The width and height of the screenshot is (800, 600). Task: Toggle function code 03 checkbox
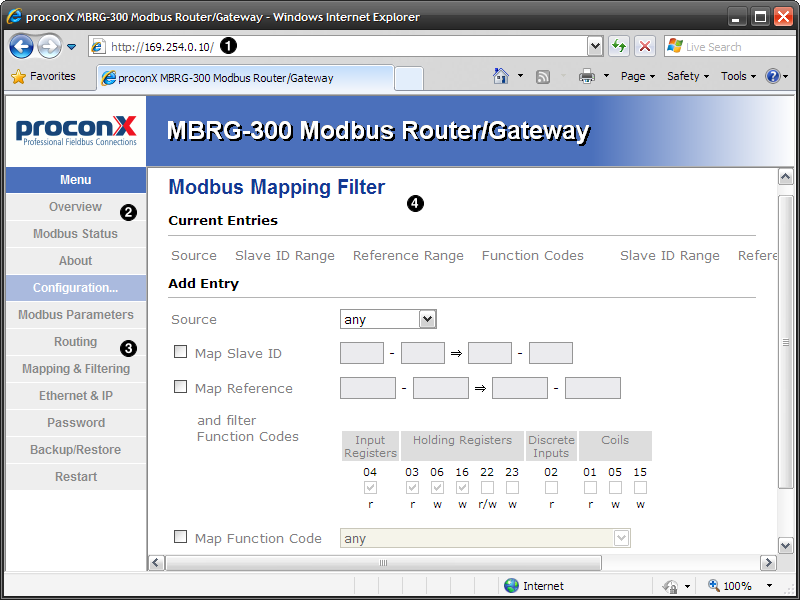coord(412,488)
